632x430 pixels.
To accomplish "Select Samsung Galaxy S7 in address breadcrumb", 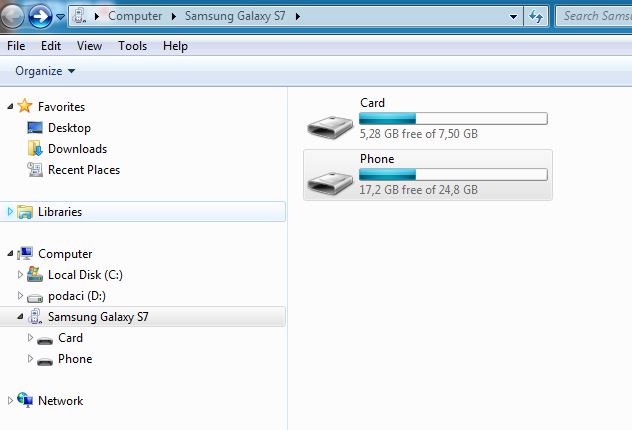I will [235, 16].
